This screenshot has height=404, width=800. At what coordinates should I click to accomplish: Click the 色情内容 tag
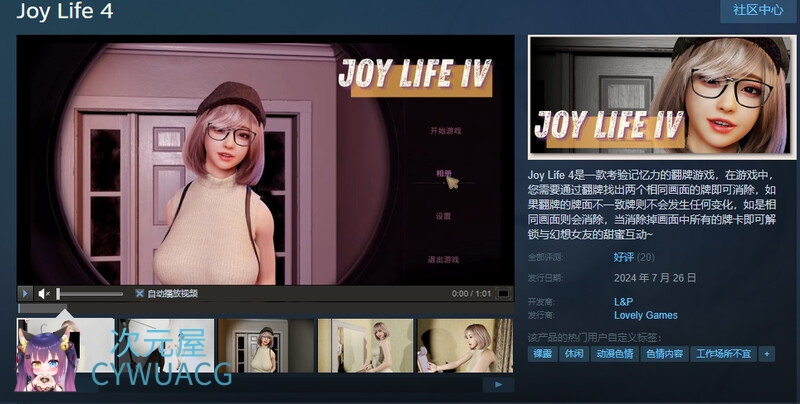pyautogui.click(x=665, y=354)
